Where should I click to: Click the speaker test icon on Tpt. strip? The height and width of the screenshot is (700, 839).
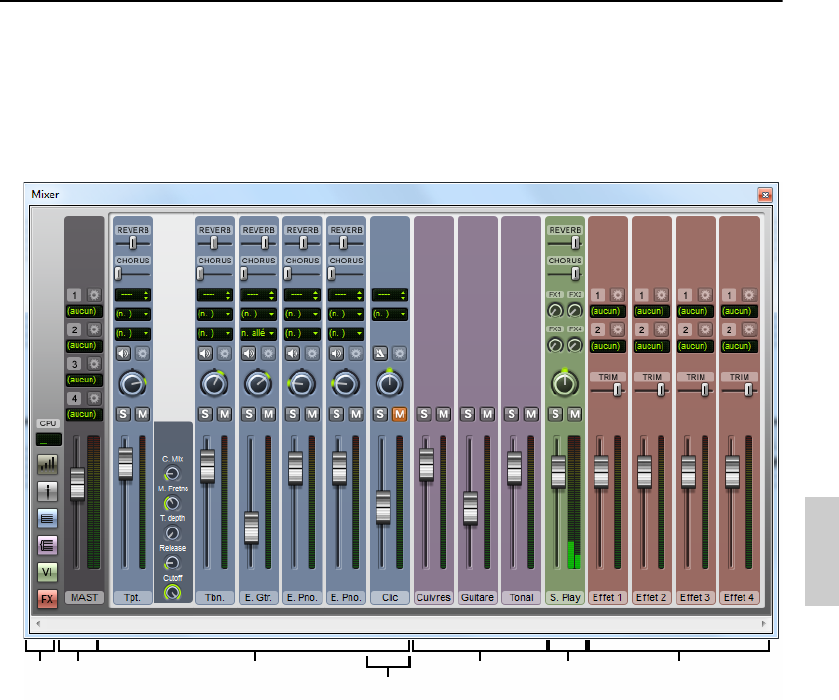(124, 353)
